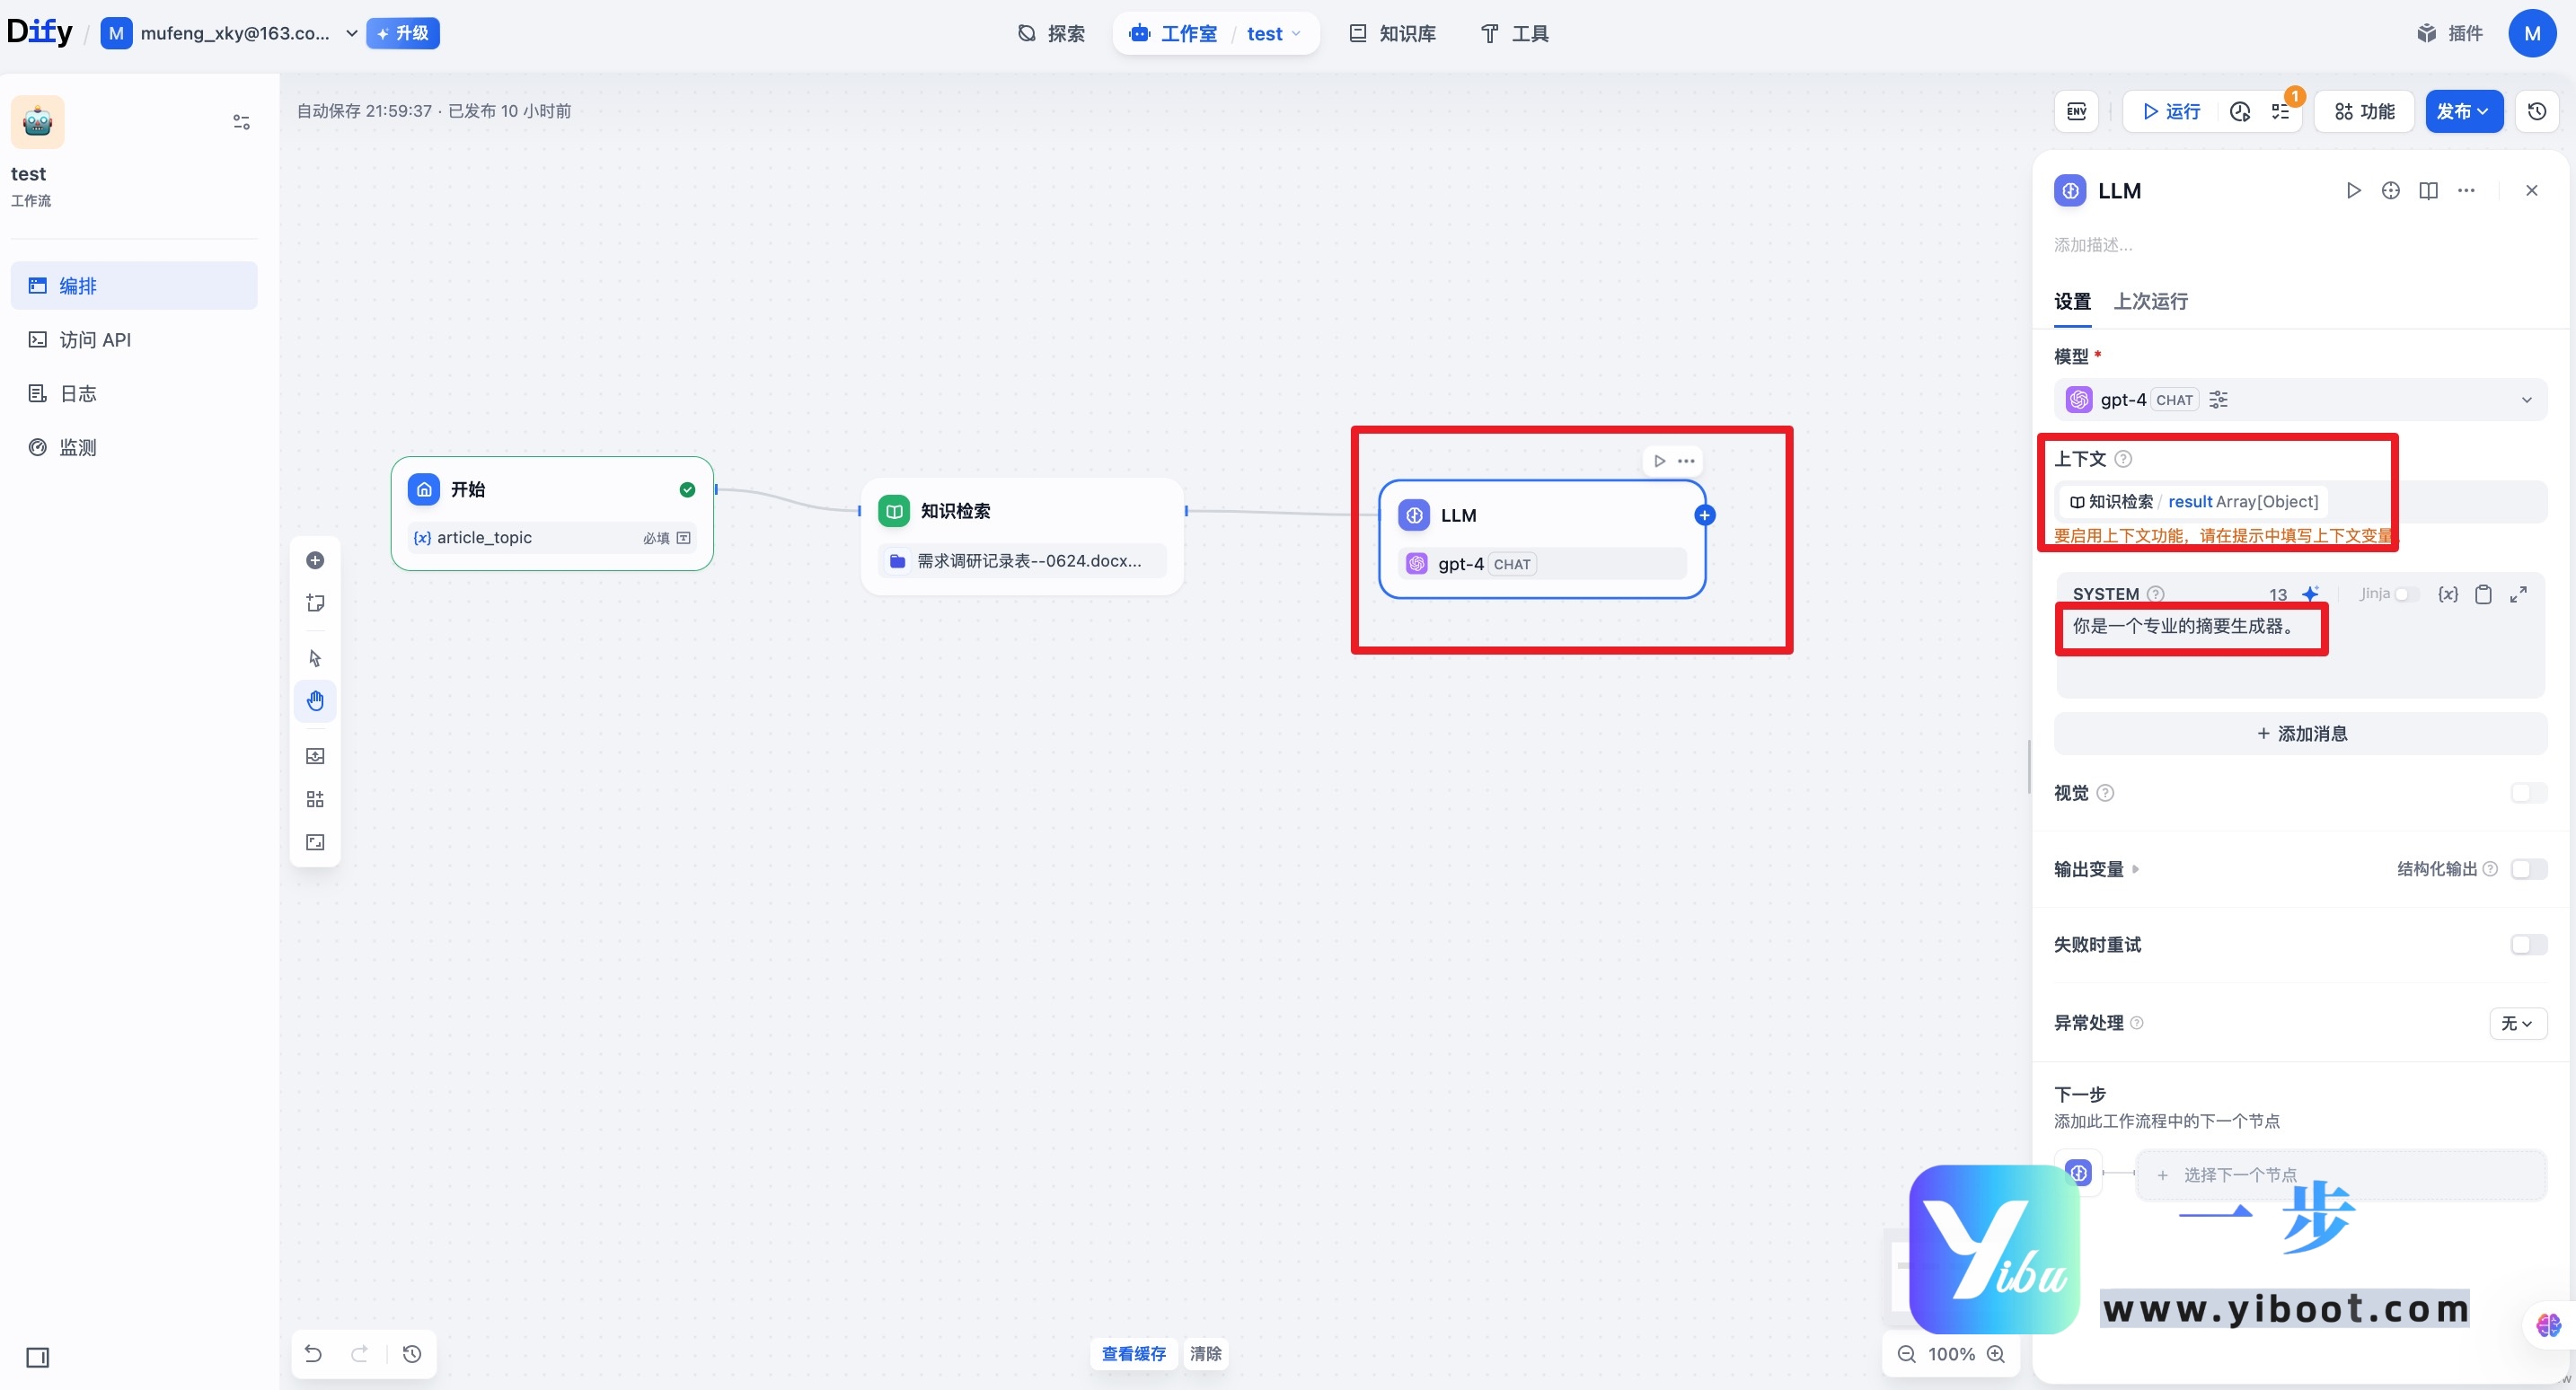2576x1390 pixels.
Task: Open the checklist with notification badge
Action: (x=2281, y=113)
